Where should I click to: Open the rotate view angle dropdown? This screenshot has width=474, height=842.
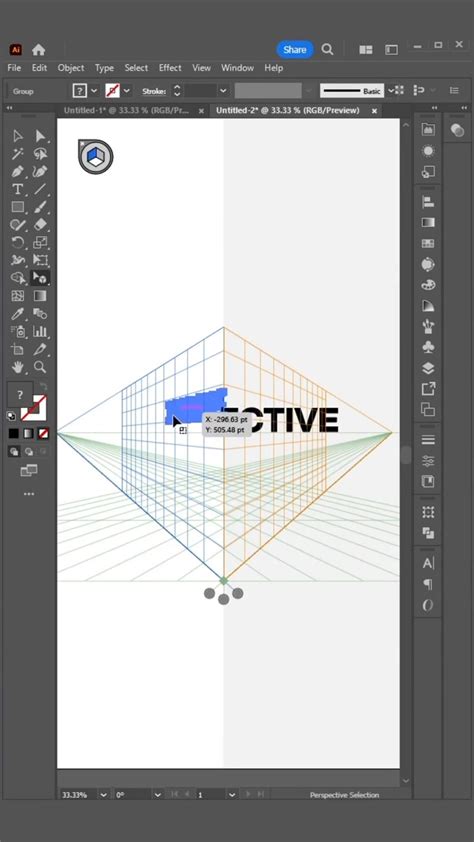point(157,795)
